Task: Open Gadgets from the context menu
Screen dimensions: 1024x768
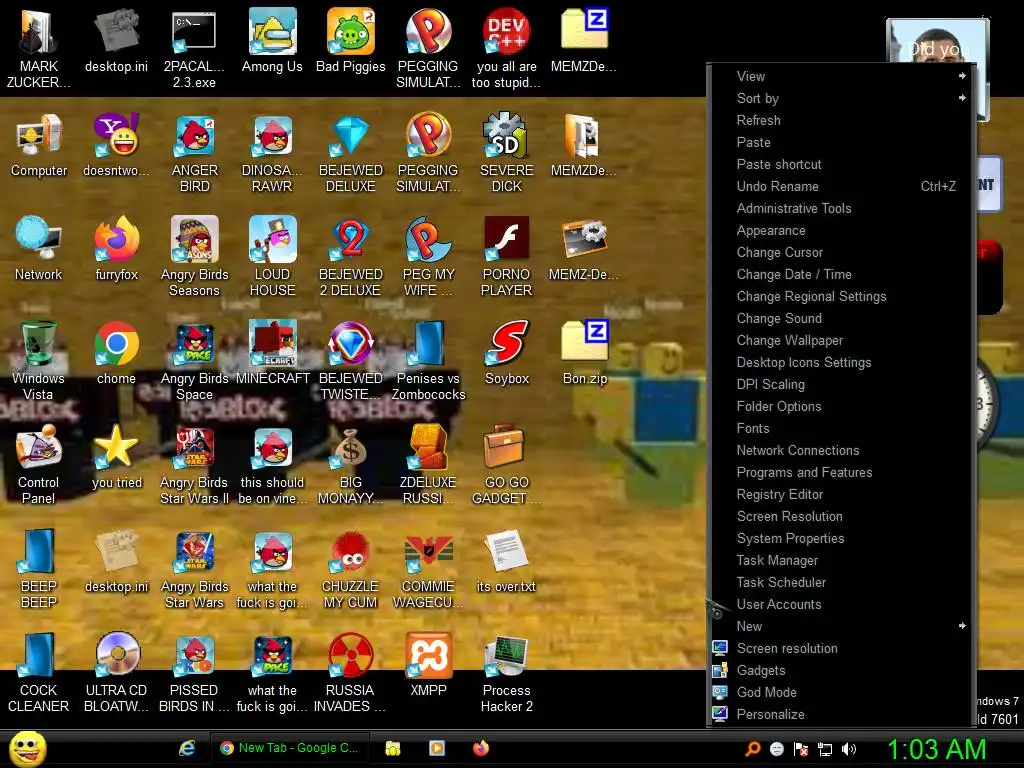Action: pyautogui.click(x=841, y=670)
